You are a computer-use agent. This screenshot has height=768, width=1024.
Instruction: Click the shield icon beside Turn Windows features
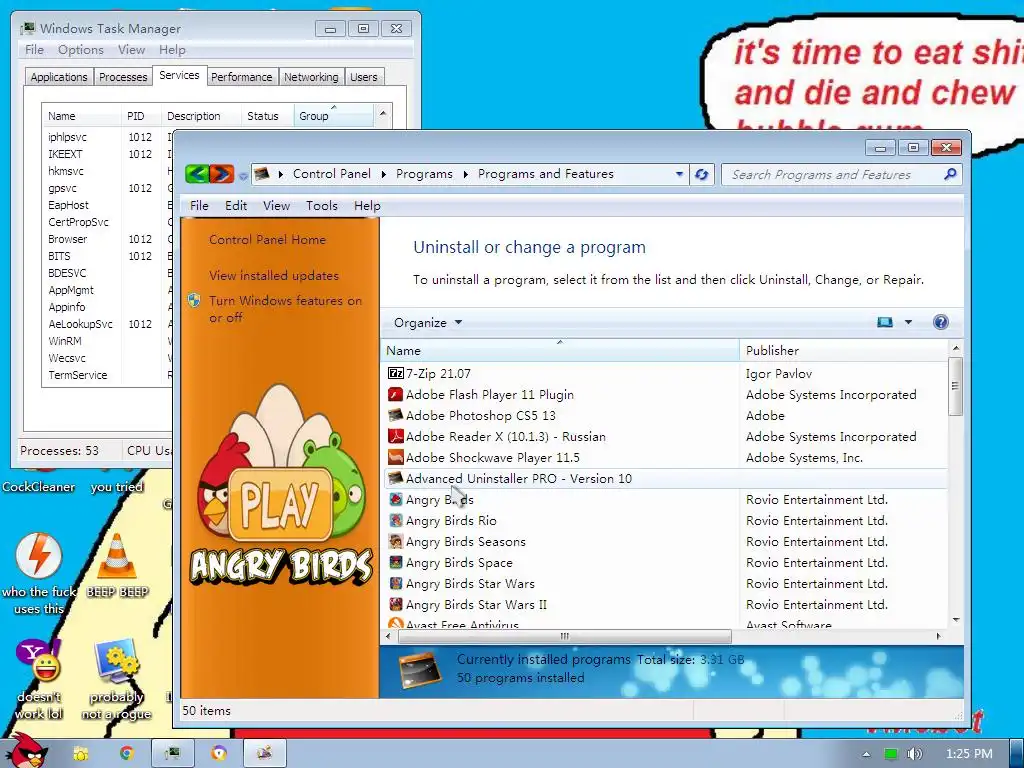(x=194, y=300)
